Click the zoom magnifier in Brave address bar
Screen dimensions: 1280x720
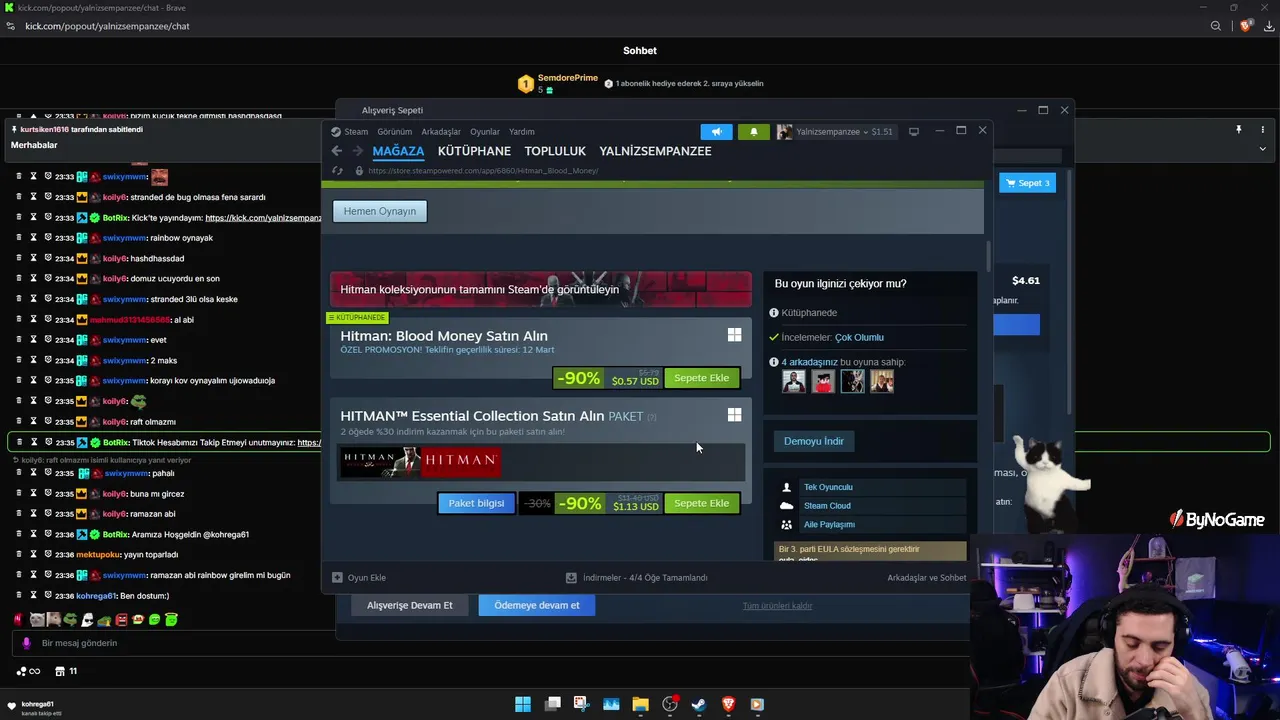[1216, 26]
